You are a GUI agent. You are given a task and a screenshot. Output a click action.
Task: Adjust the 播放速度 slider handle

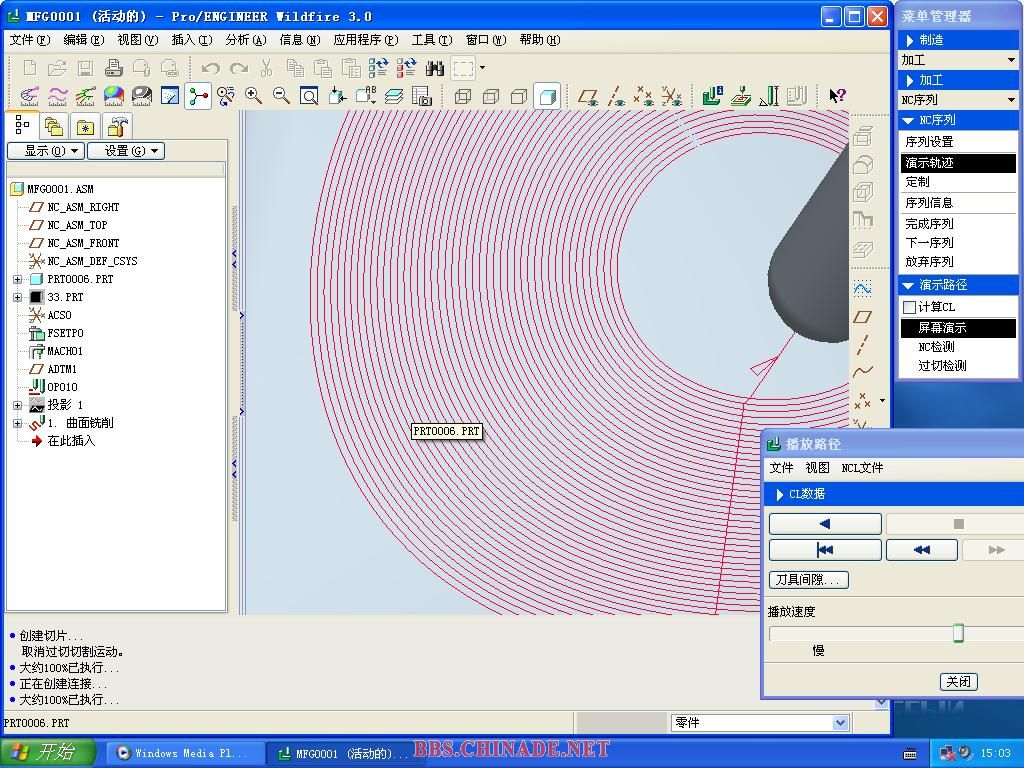(958, 633)
